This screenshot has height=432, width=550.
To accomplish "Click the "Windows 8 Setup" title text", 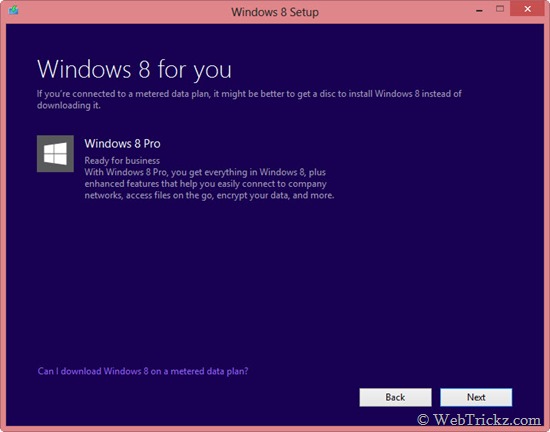I will [275, 12].
